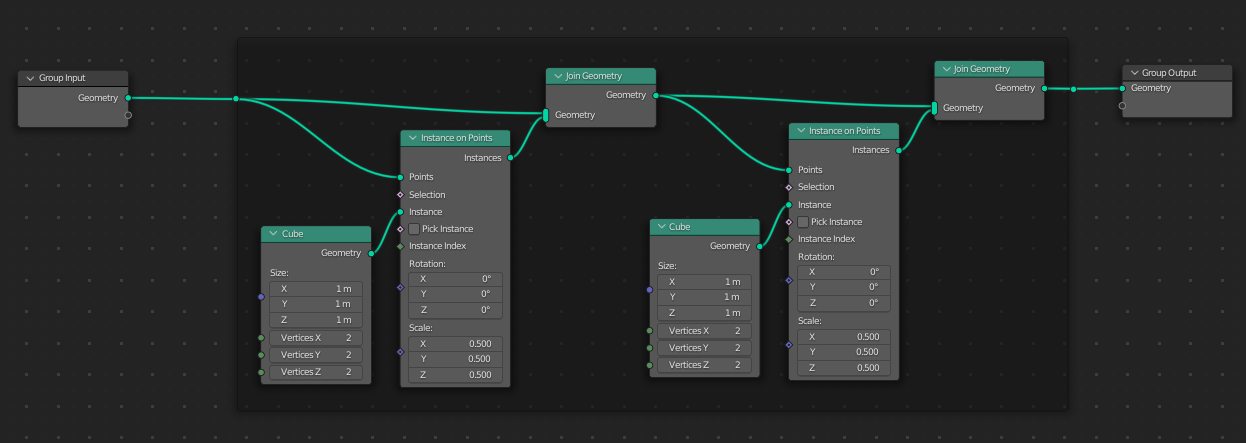Select left Cube node header
This screenshot has height=443, width=1246.
[315, 234]
